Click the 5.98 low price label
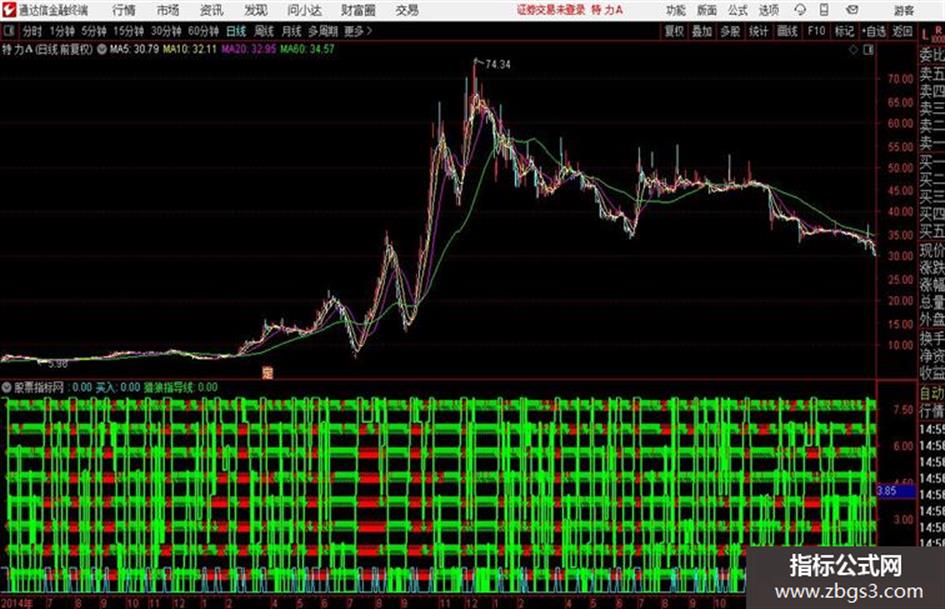 point(58,364)
